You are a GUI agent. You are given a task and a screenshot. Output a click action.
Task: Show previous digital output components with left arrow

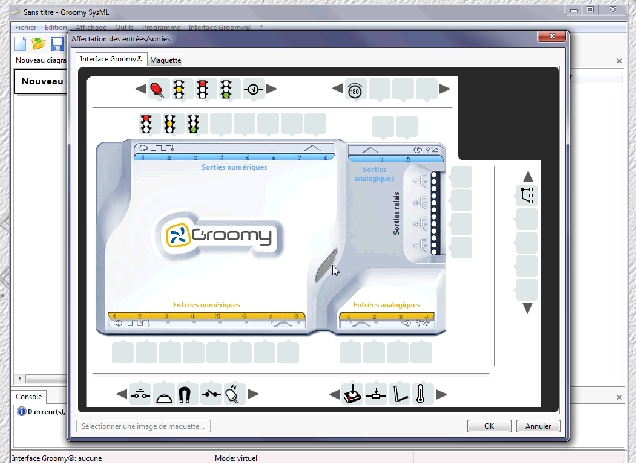pos(141,89)
